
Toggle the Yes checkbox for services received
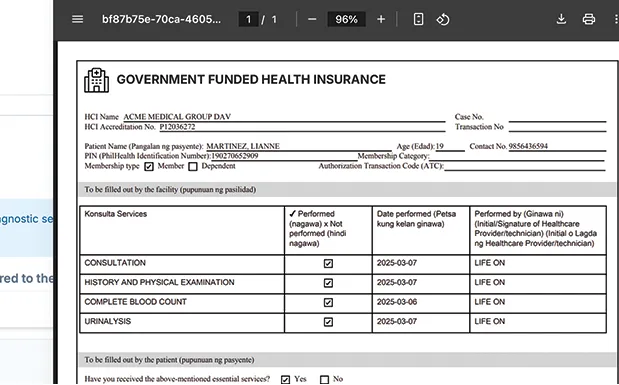[x=285, y=379]
